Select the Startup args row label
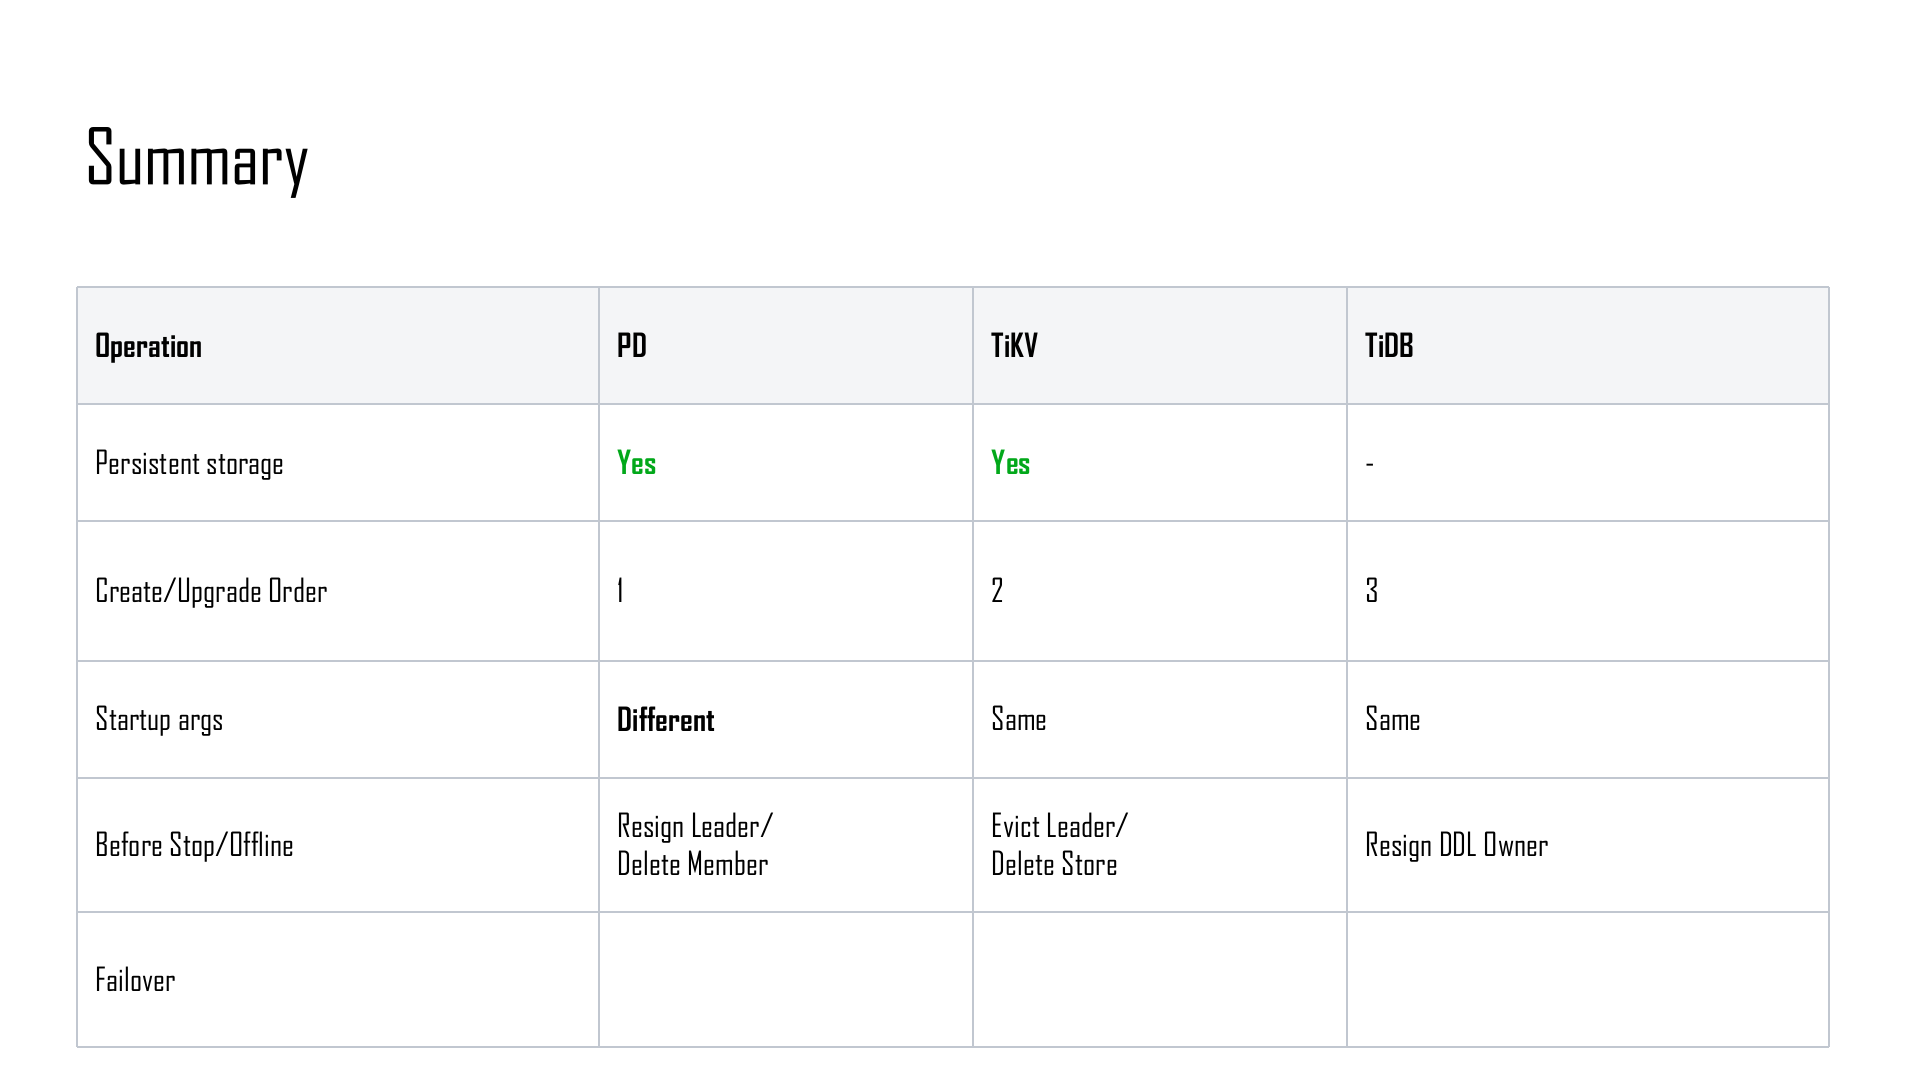This screenshot has width=1920, height=1080. 159,720
